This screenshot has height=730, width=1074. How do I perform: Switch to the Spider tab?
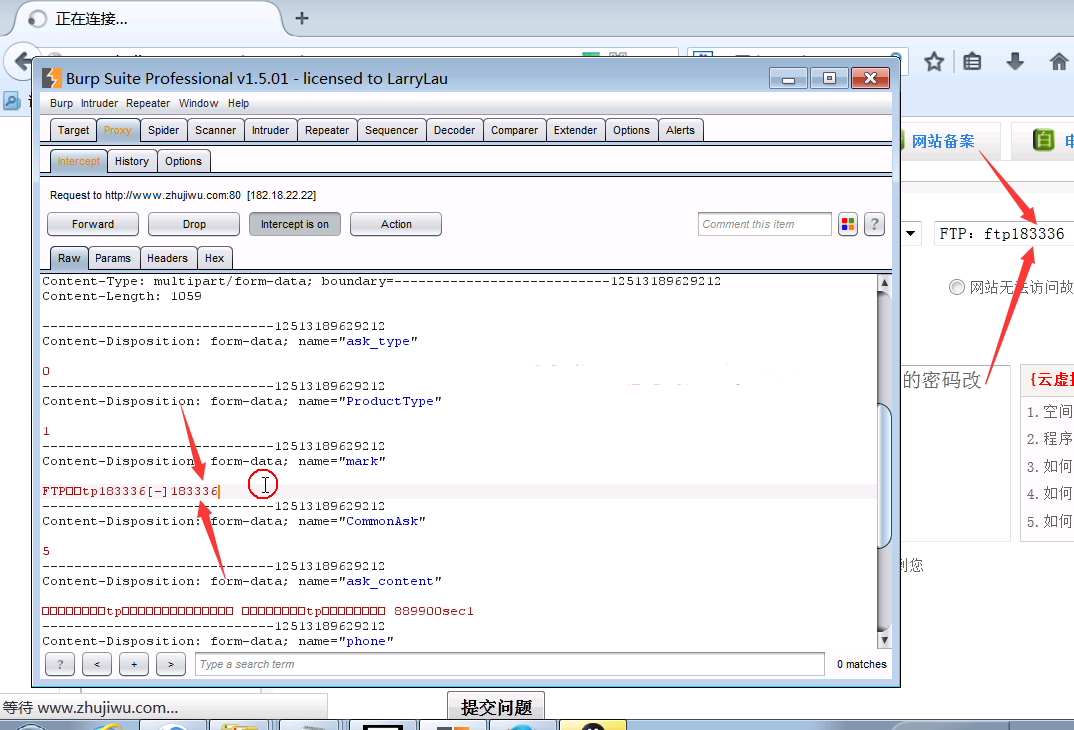[164, 130]
